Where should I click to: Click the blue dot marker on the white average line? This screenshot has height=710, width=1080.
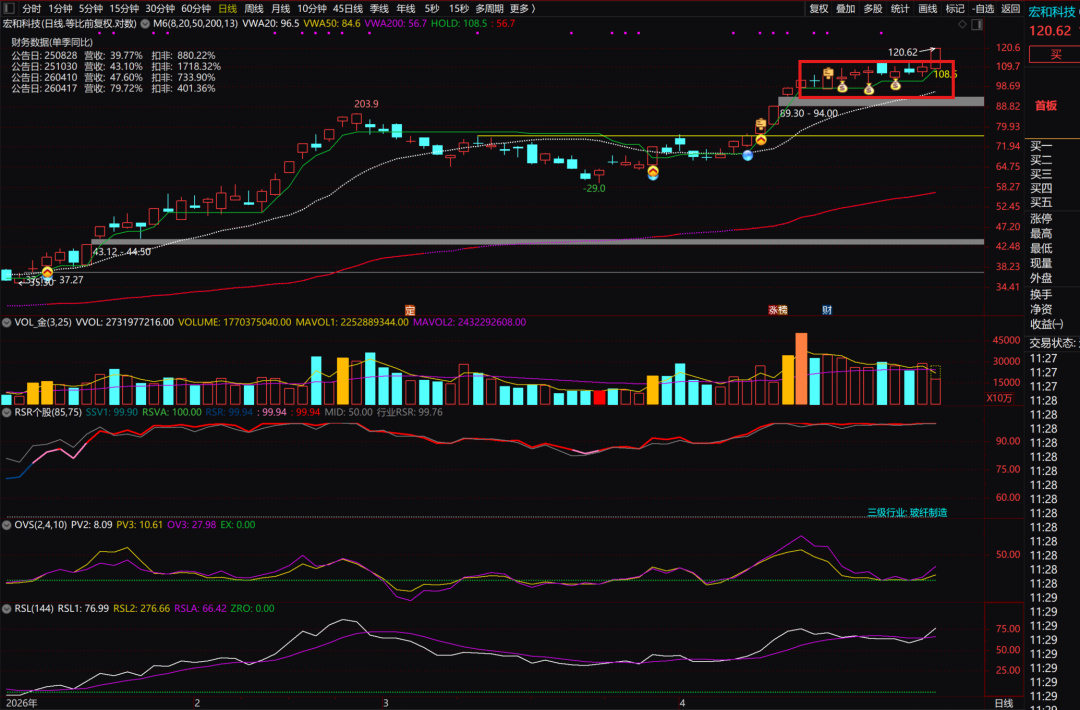(747, 156)
